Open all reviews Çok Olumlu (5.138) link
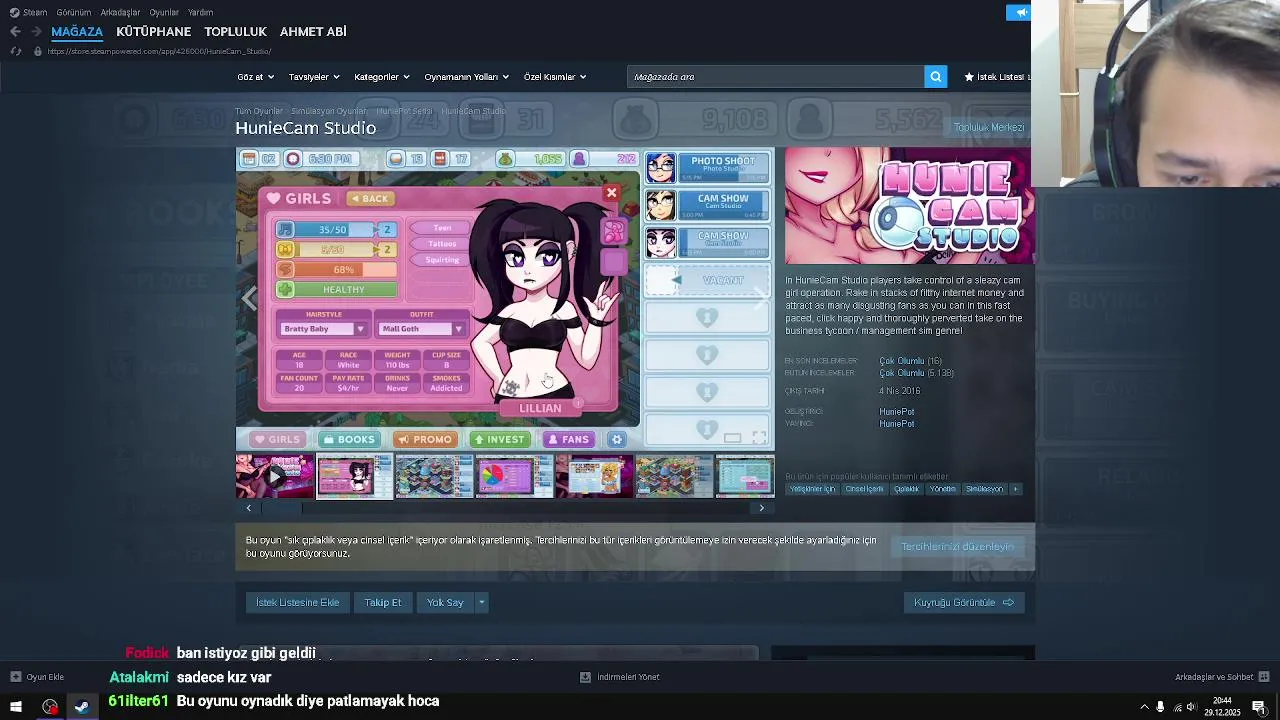This screenshot has height=720, width=1280. [916, 373]
